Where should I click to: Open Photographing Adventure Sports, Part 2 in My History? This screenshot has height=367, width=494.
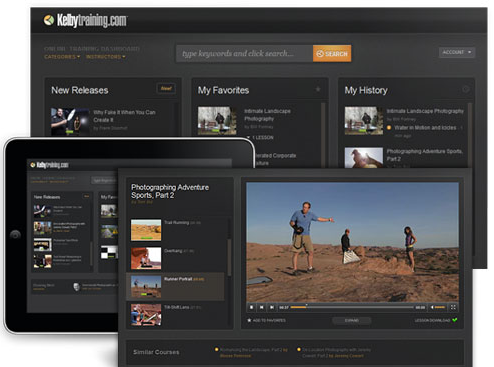(424, 155)
